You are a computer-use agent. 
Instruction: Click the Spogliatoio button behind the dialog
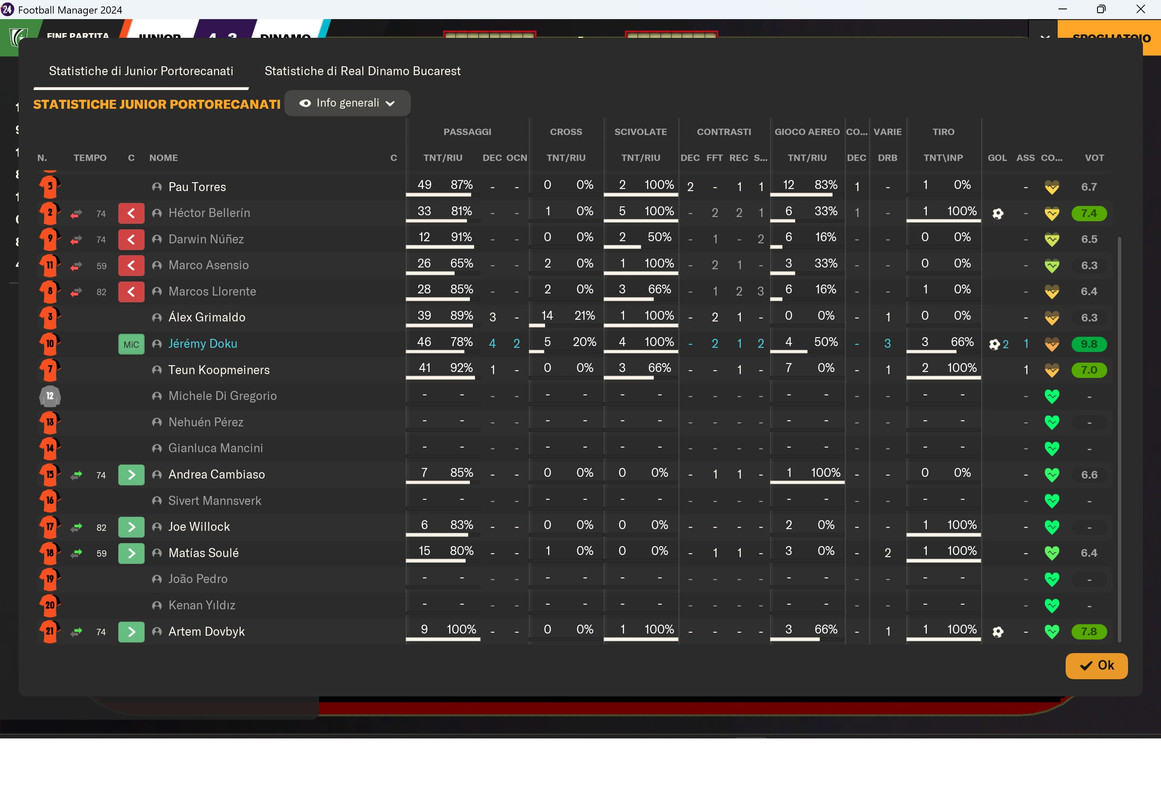click(1111, 37)
